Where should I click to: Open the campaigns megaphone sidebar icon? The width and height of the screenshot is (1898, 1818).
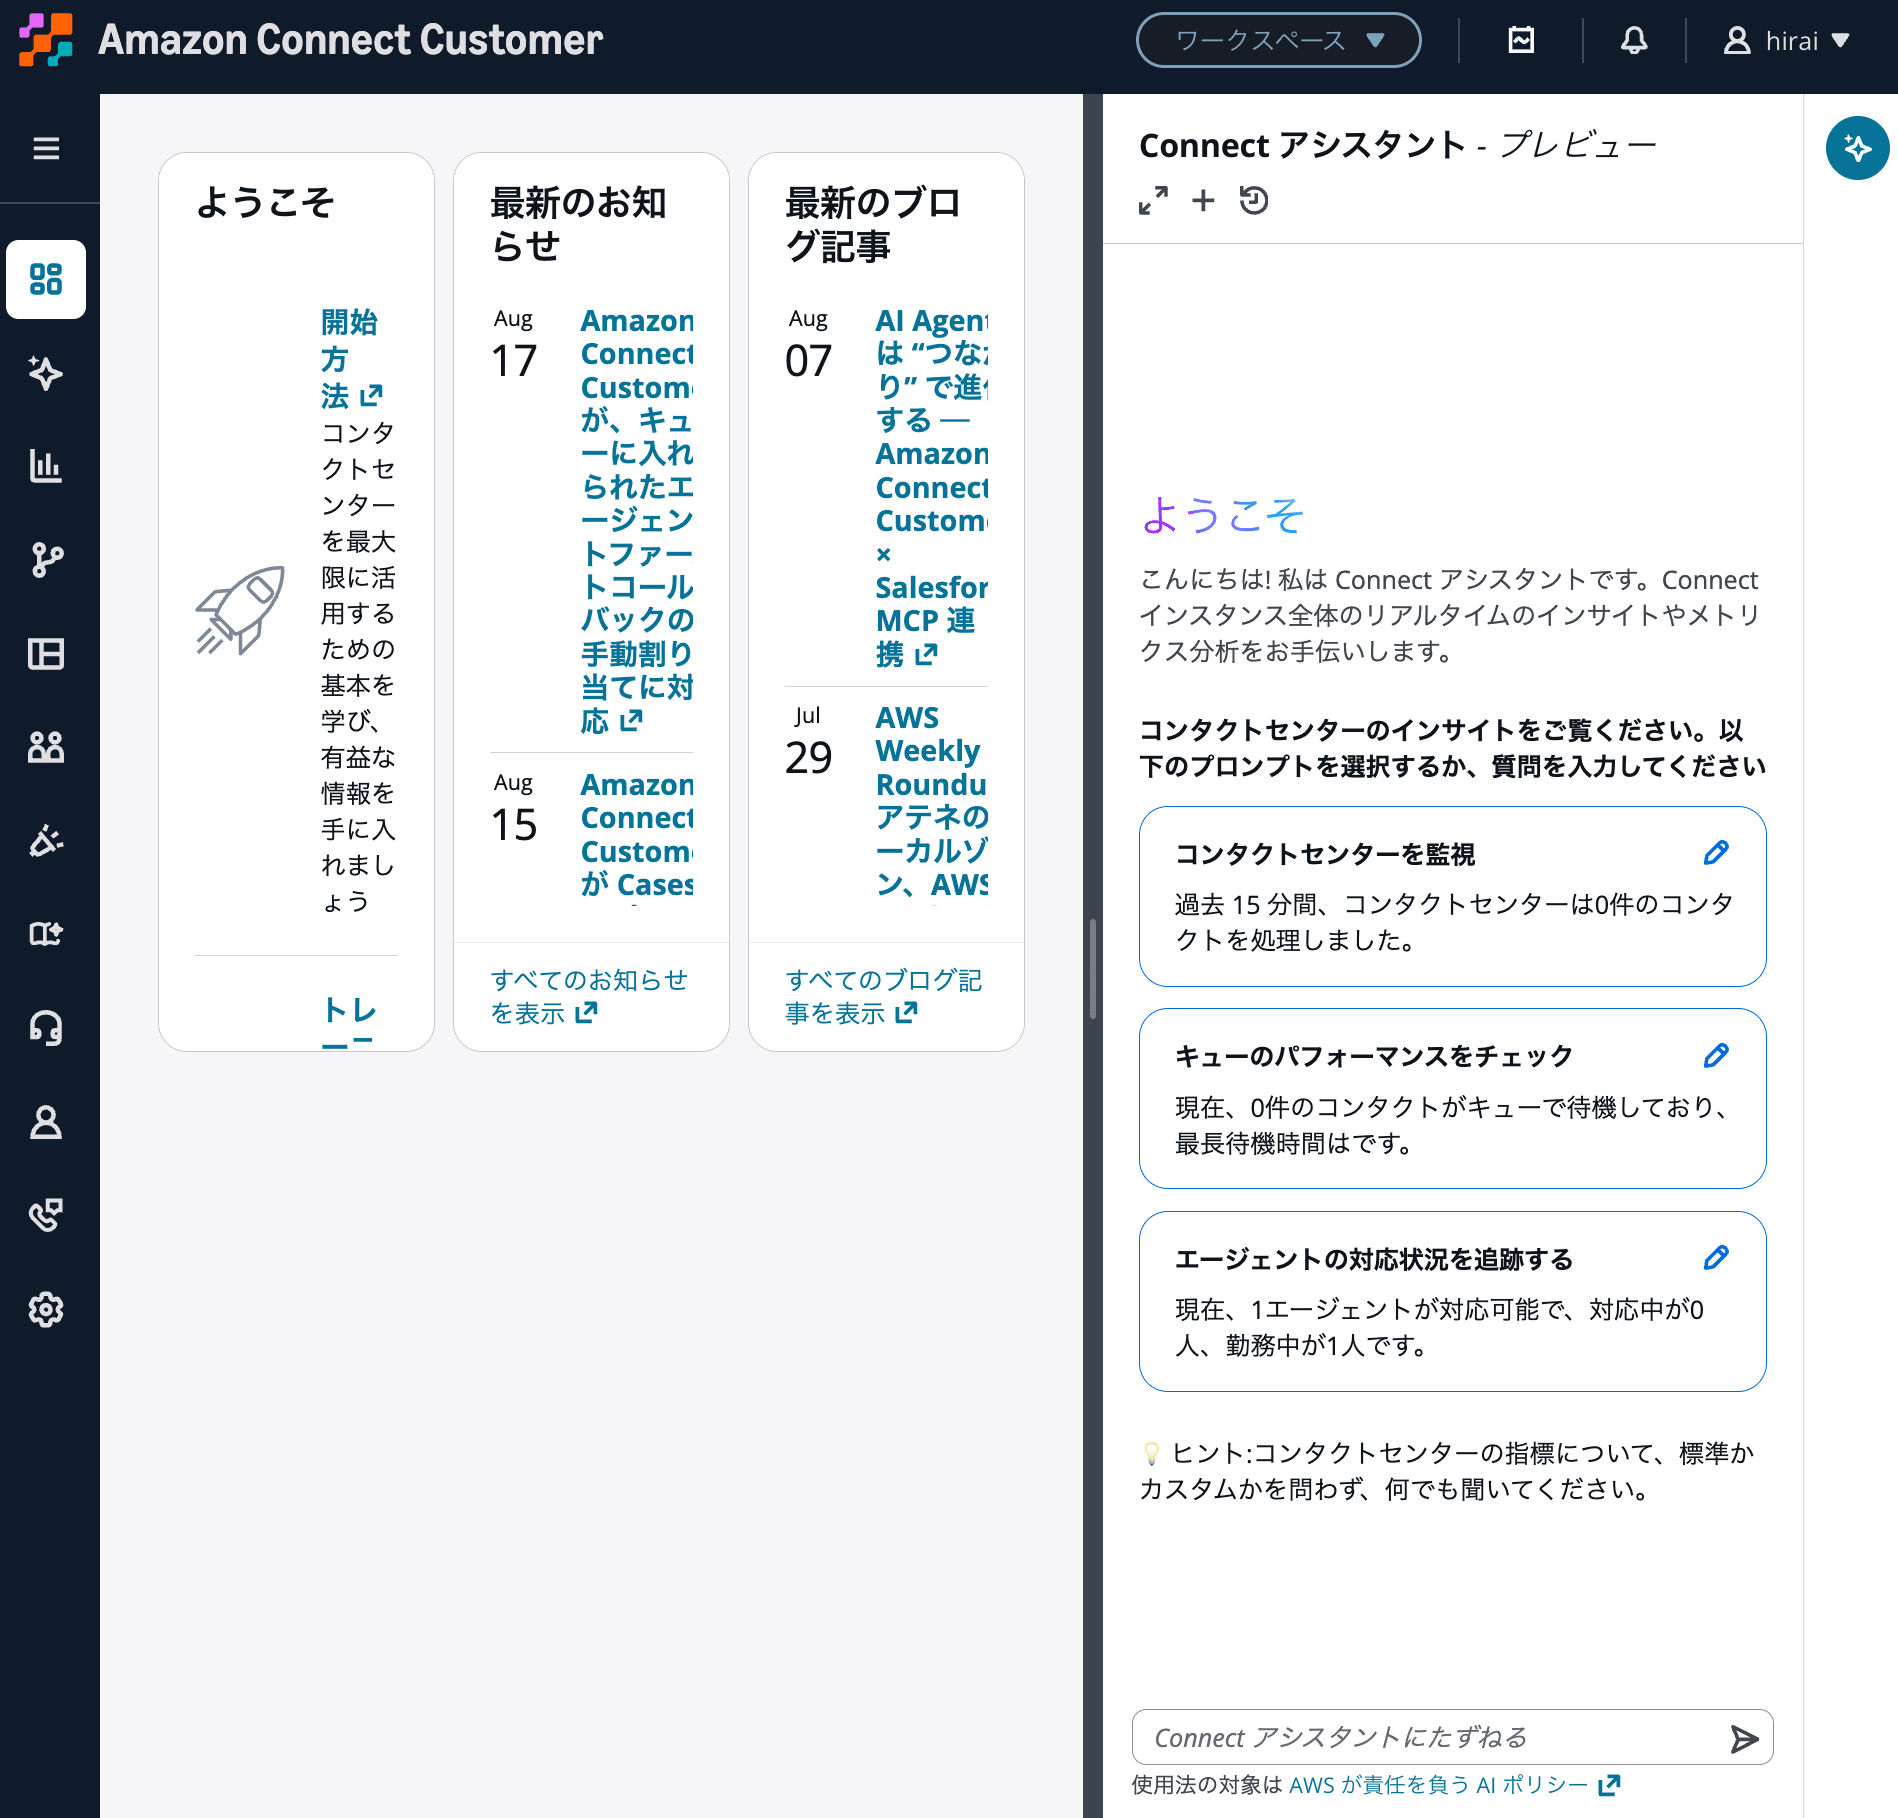click(46, 841)
